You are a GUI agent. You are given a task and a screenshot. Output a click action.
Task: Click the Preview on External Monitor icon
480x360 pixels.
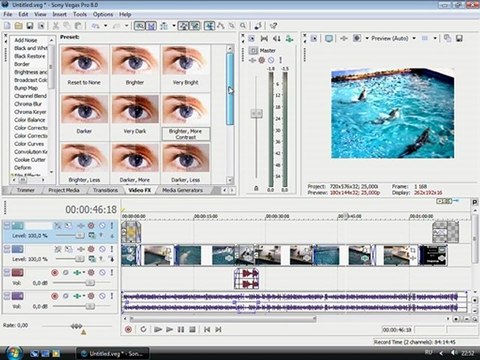coord(329,39)
